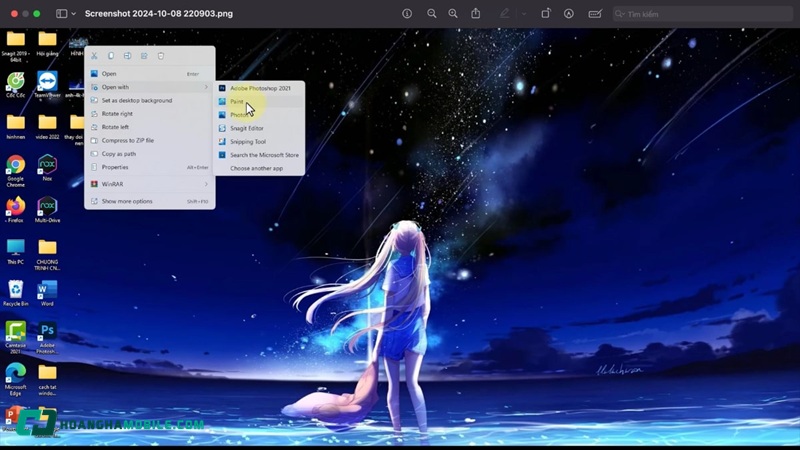
Task: Click the Delete trash icon in context menu
Action: point(161,56)
